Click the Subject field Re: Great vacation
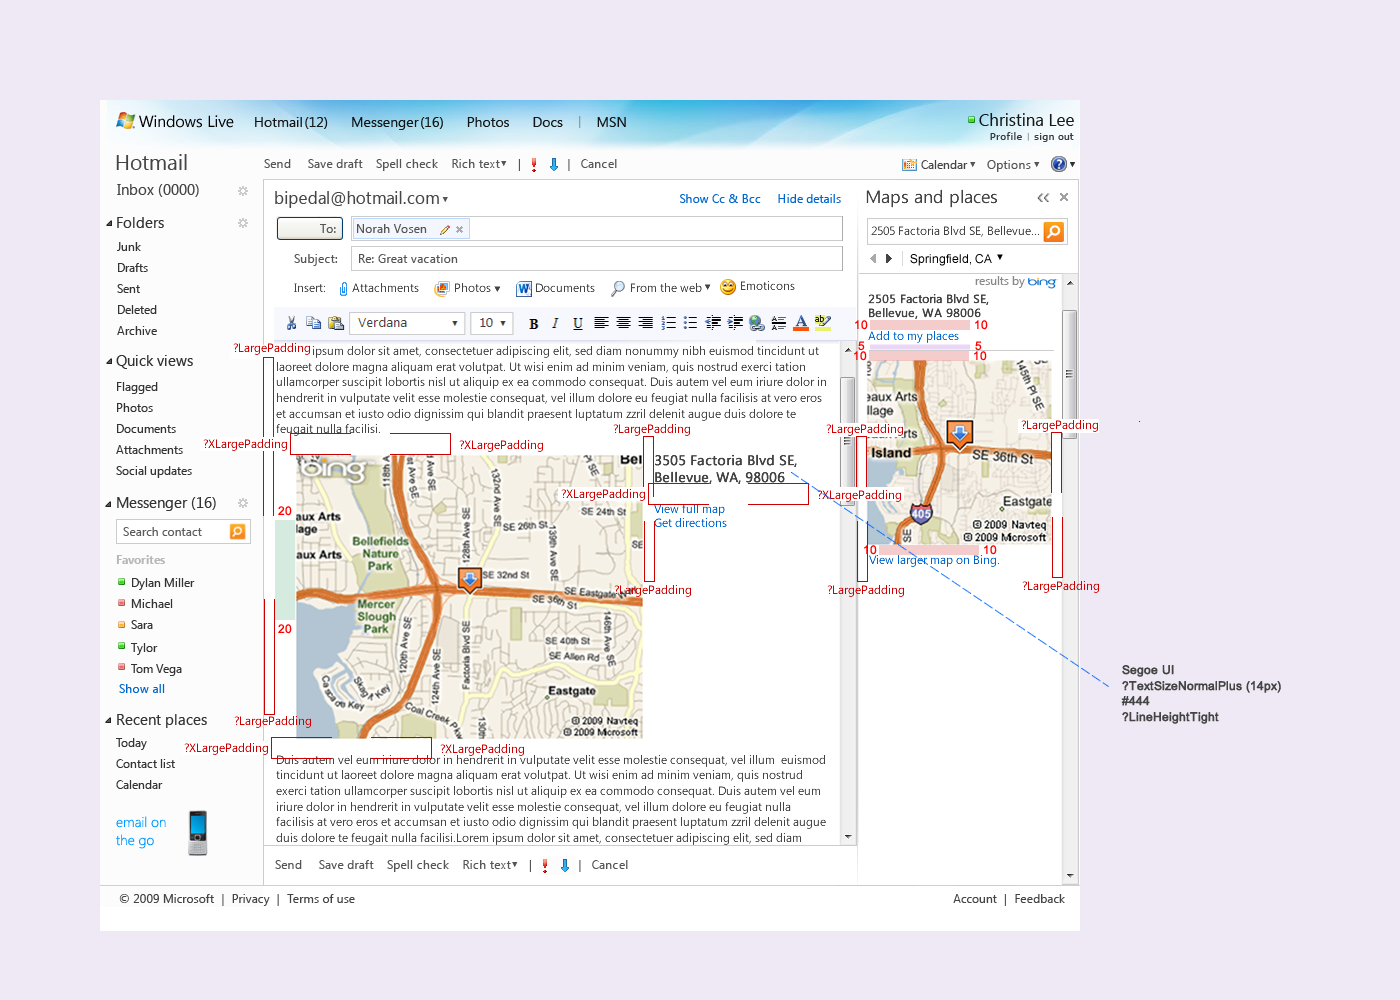1400x1000 pixels. click(597, 259)
